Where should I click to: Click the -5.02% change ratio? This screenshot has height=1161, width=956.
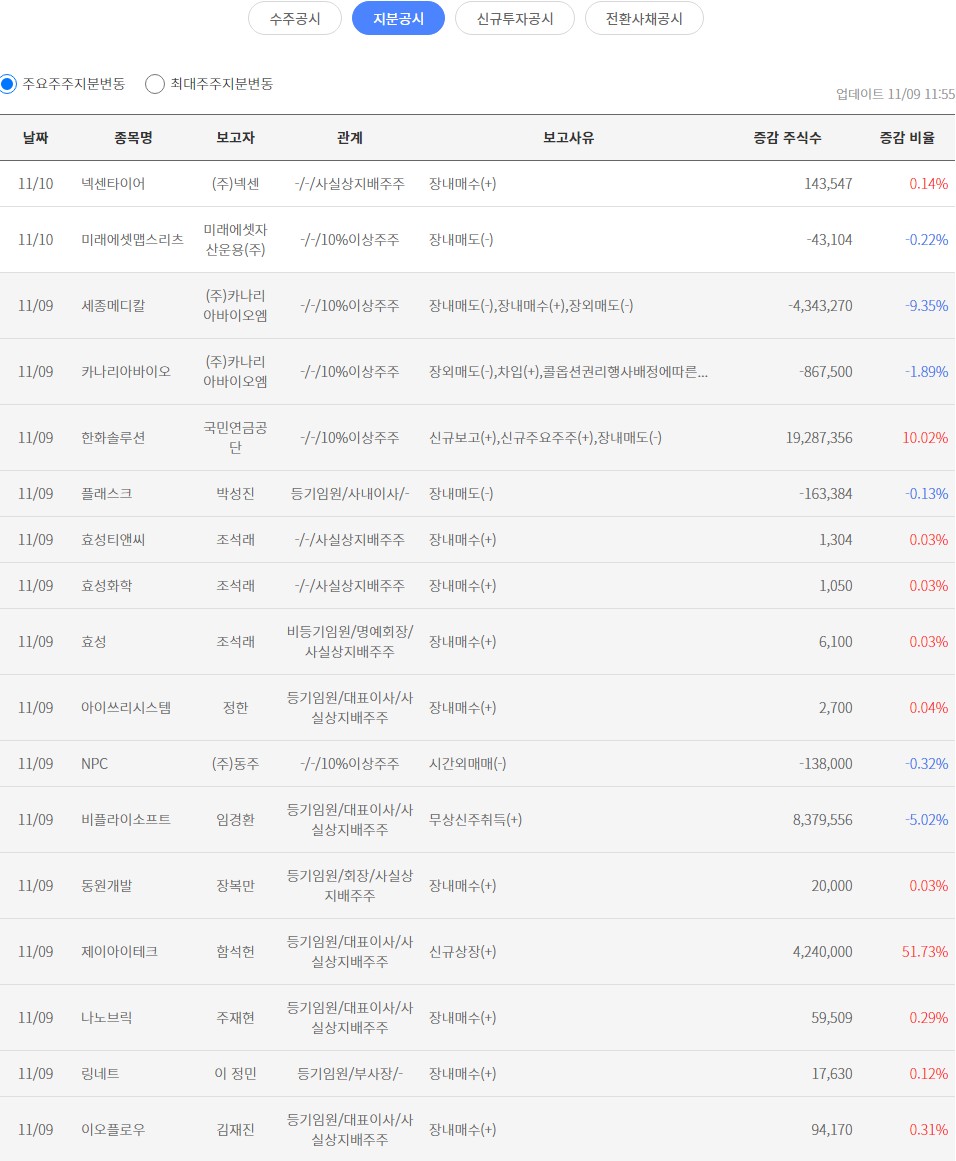coord(926,820)
